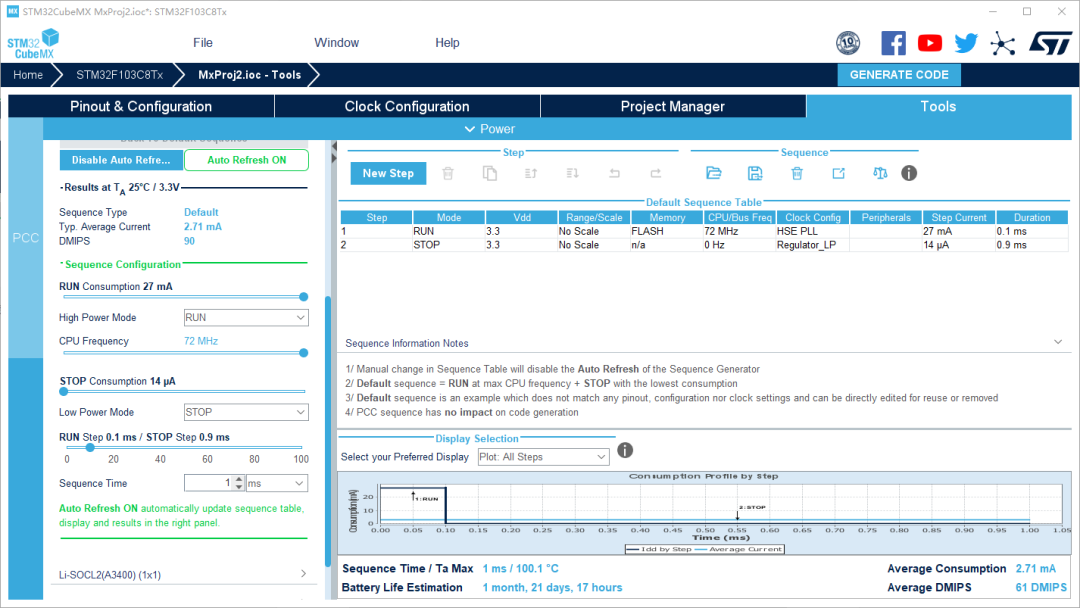Open the Sequence Time unit ms dropdown
This screenshot has height=608, width=1080.
pyautogui.click(x=276, y=483)
